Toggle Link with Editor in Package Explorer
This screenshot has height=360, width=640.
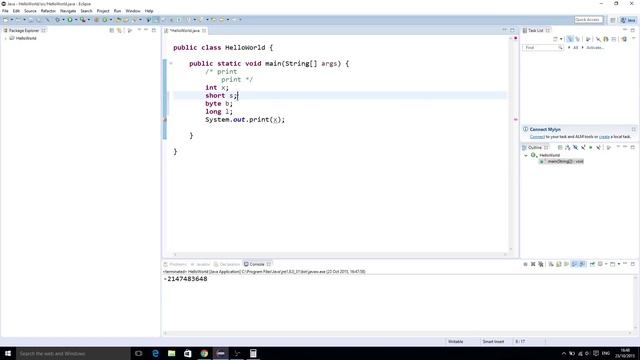119,30
